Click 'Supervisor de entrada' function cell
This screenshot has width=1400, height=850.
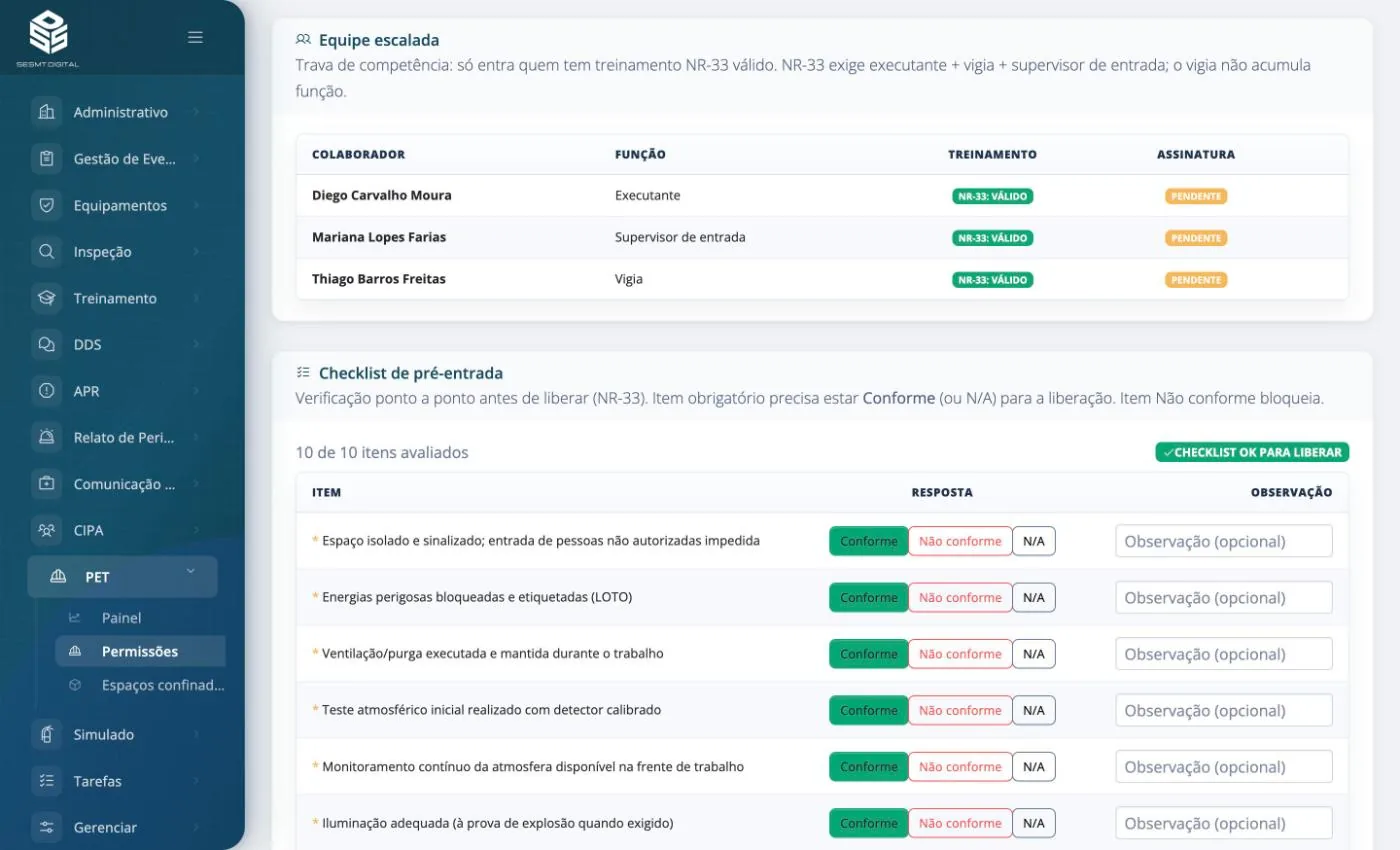(x=680, y=238)
